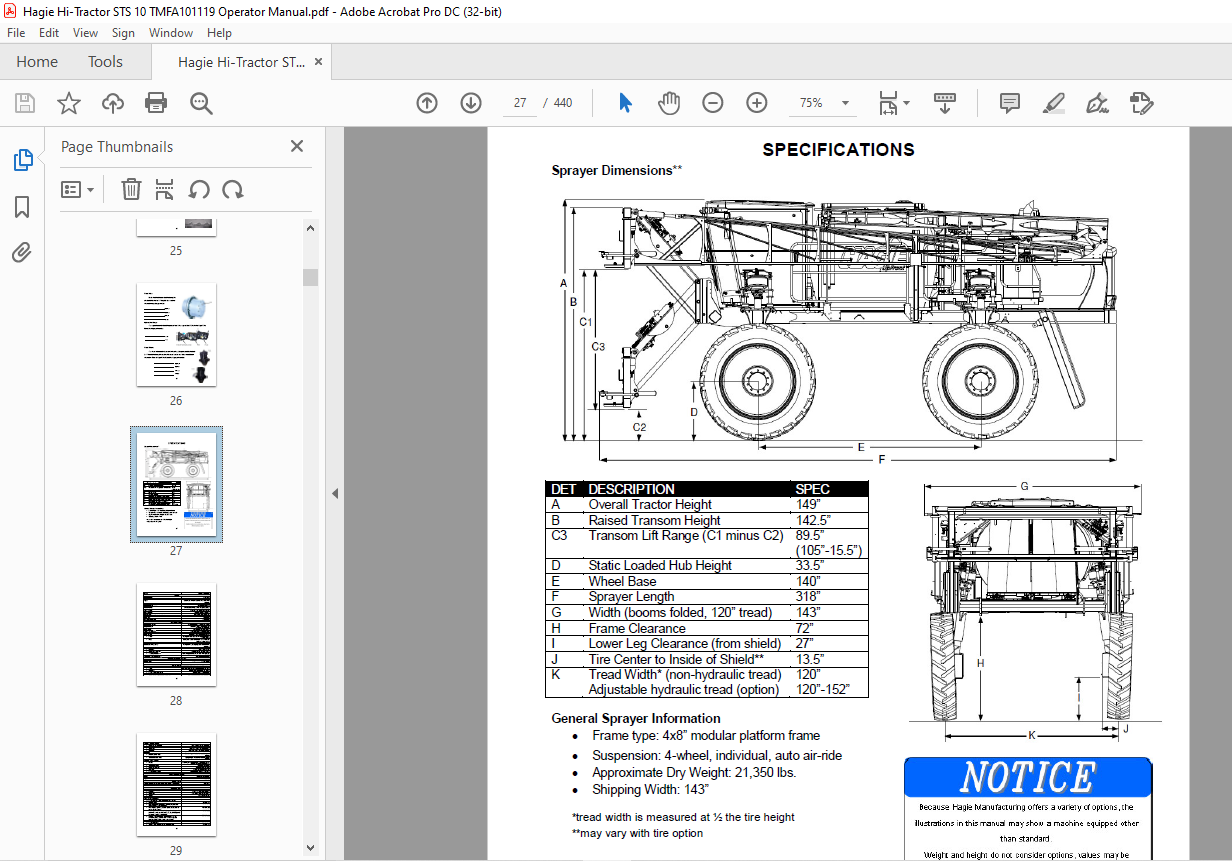This screenshot has width=1232, height=861.
Task: Open thumbnail options dropdown menu
Action: [x=77, y=189]
